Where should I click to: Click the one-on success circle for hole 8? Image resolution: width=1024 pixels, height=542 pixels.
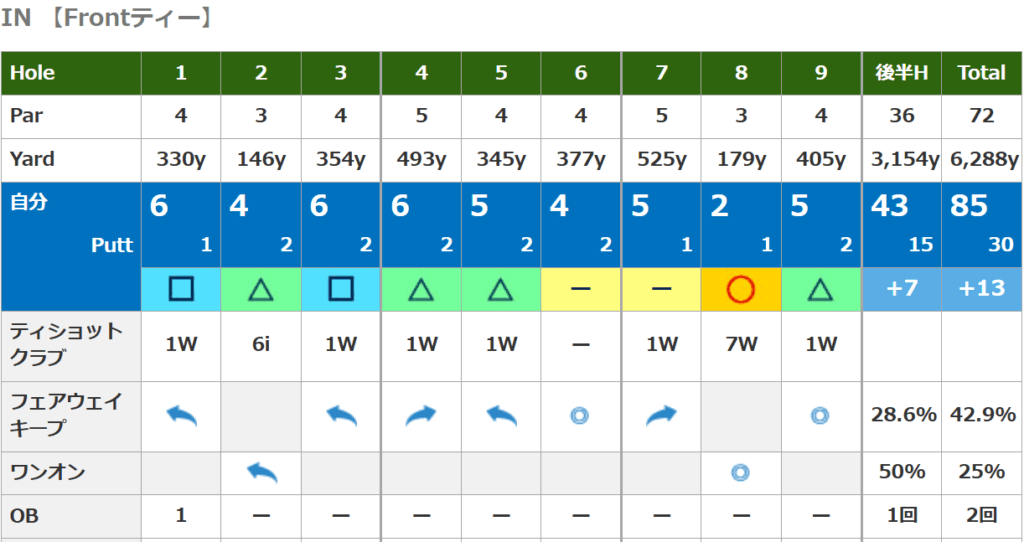coord(741,471)
